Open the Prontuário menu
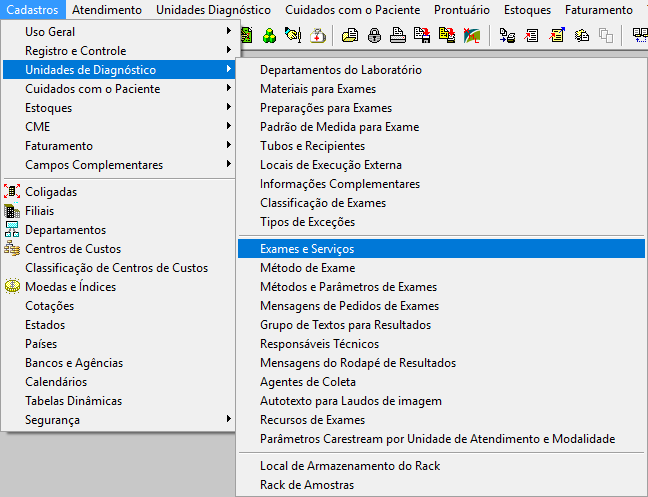Screen dimensions: 648x497 462,10
